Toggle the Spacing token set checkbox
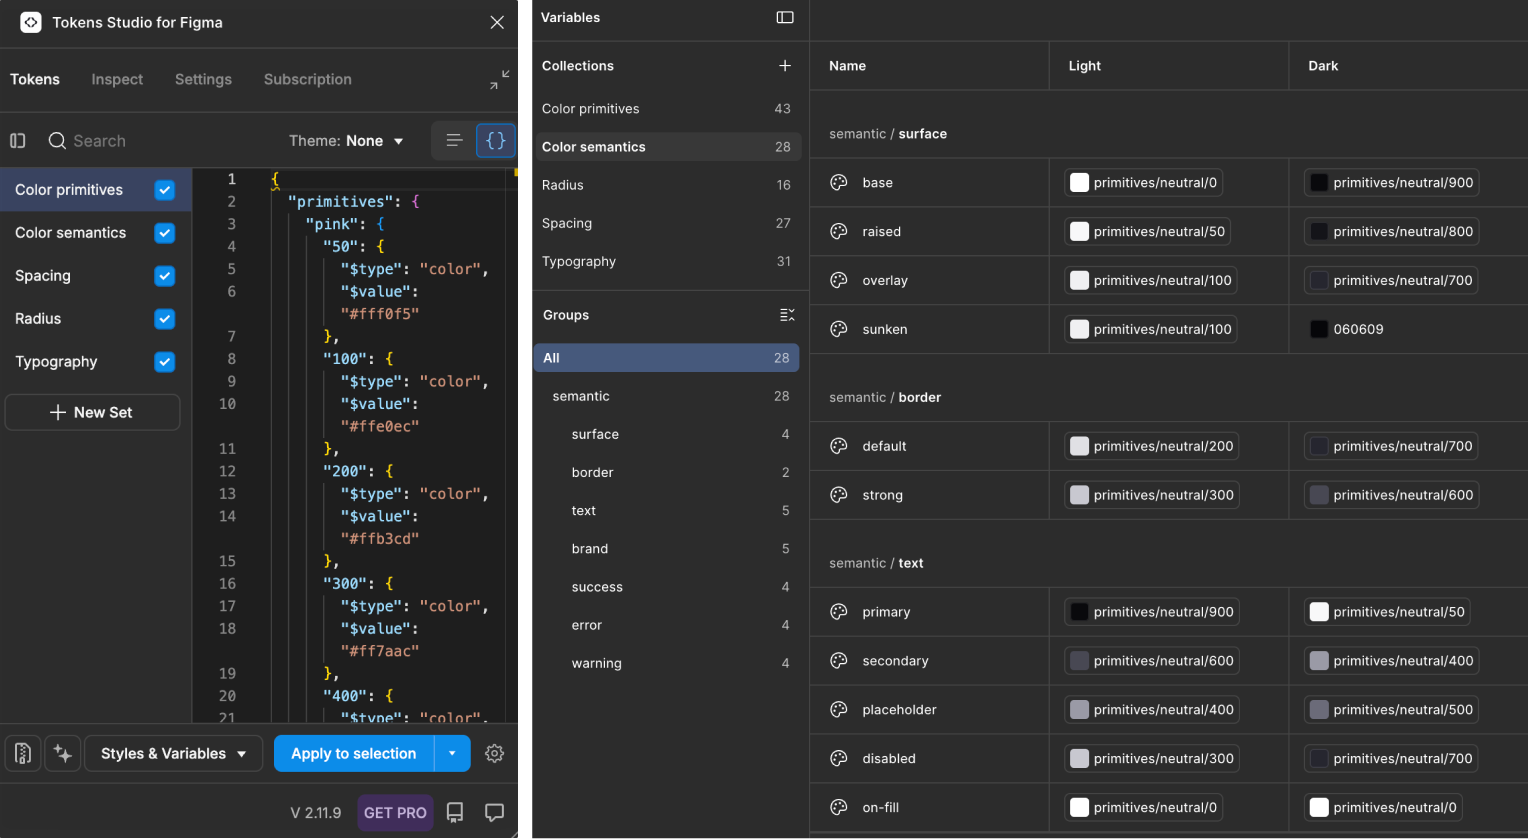 pyautogui.click(x=165, y=276)
